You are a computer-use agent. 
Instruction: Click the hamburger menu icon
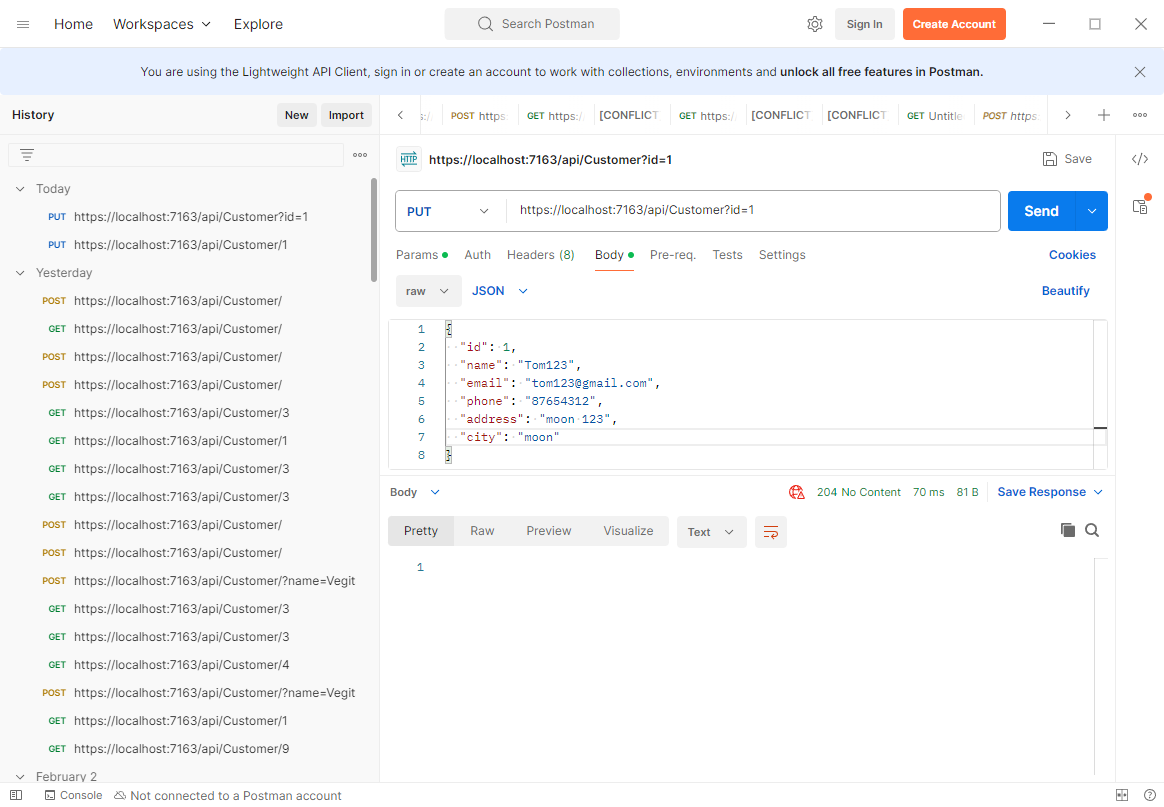(x=23, y=24)
